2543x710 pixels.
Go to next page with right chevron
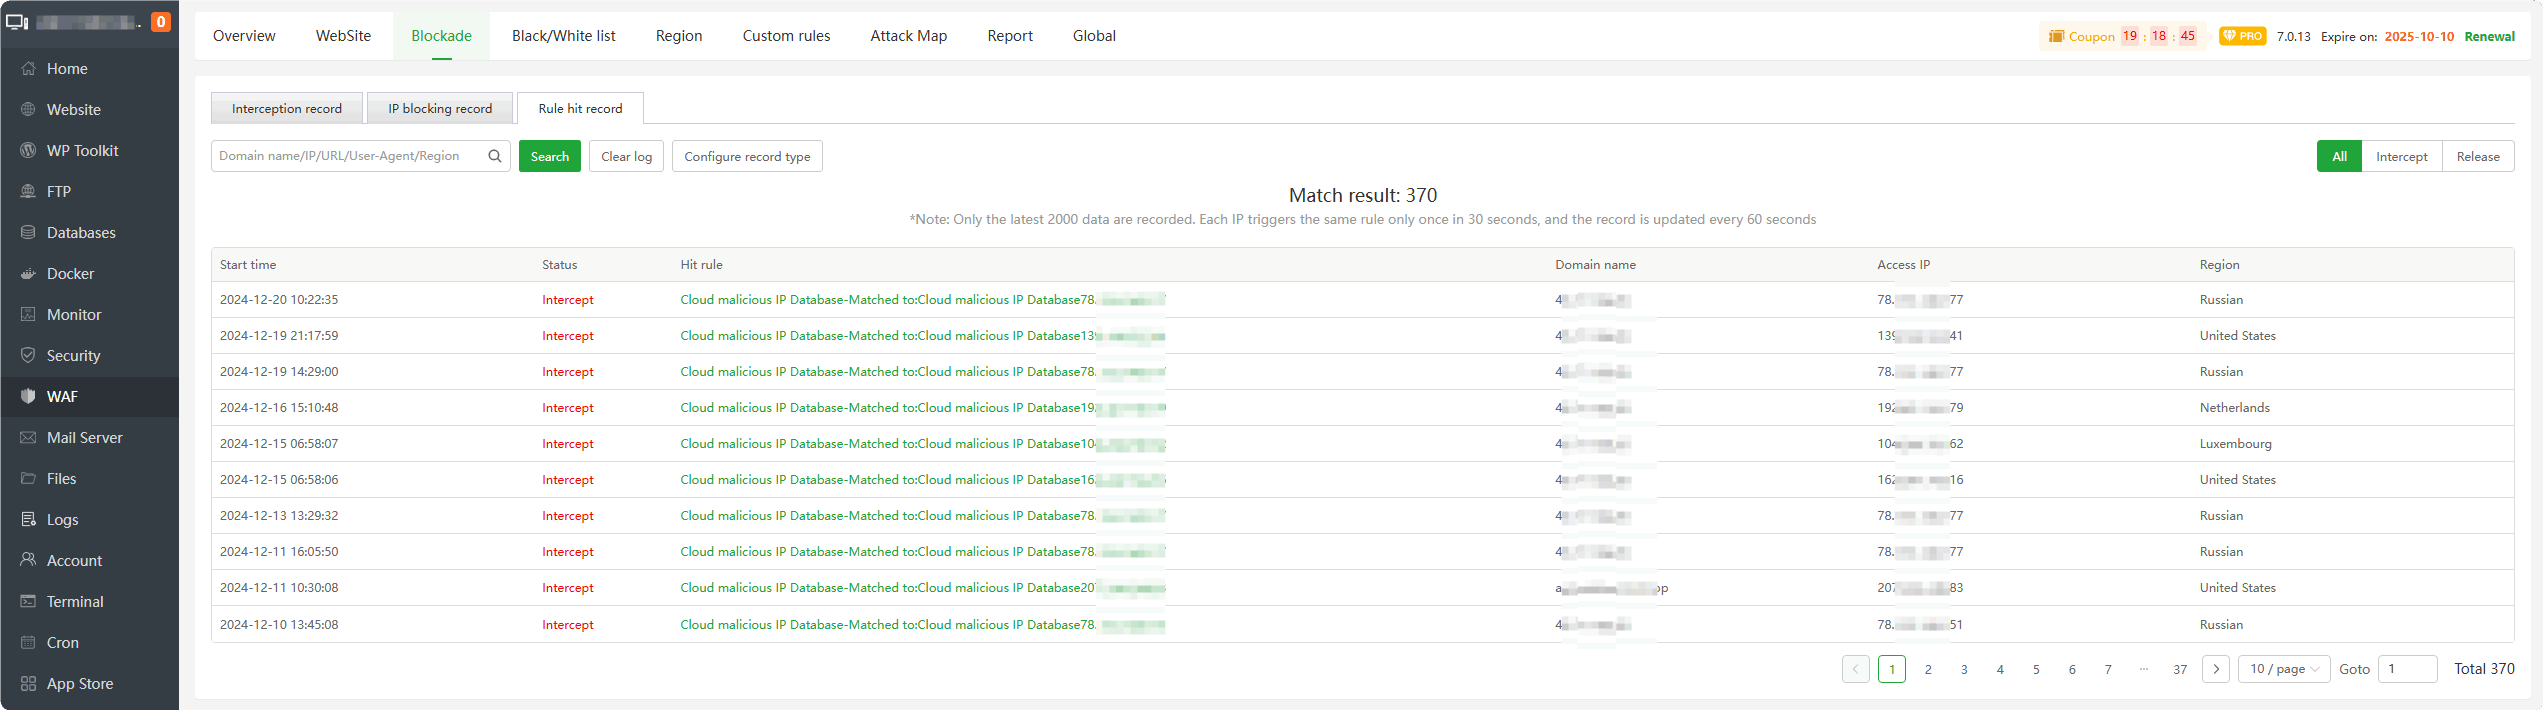pyautogui.click(x=2216, y=669)
